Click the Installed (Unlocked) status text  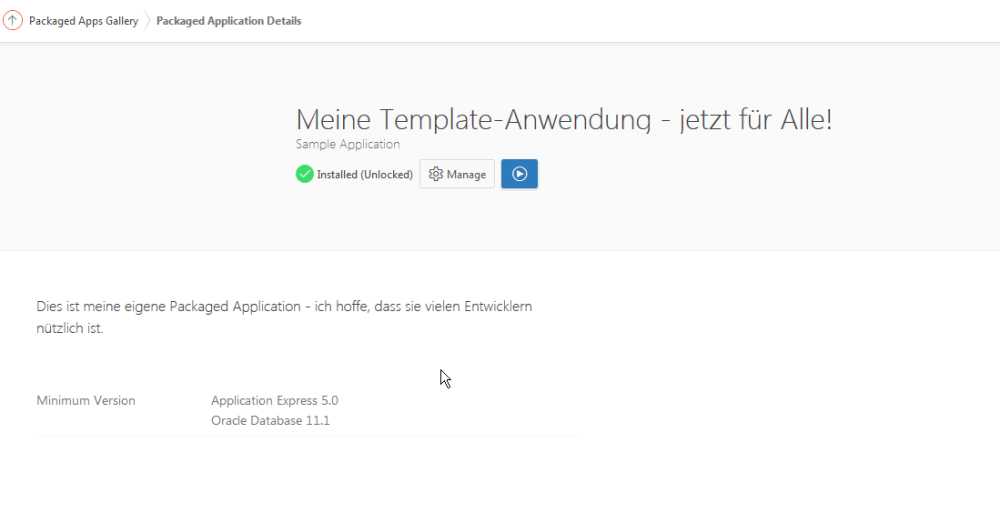(x=365, y=174)
